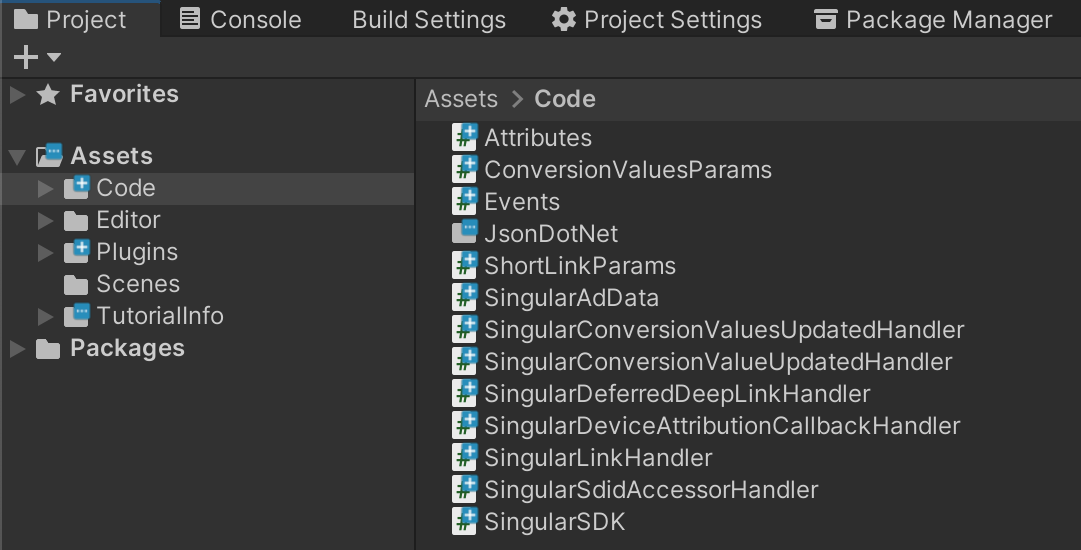The height and width of the screenshot is (550, 1081).
Task: Open the Package Manager tab
Action: [x=933, y=19]
